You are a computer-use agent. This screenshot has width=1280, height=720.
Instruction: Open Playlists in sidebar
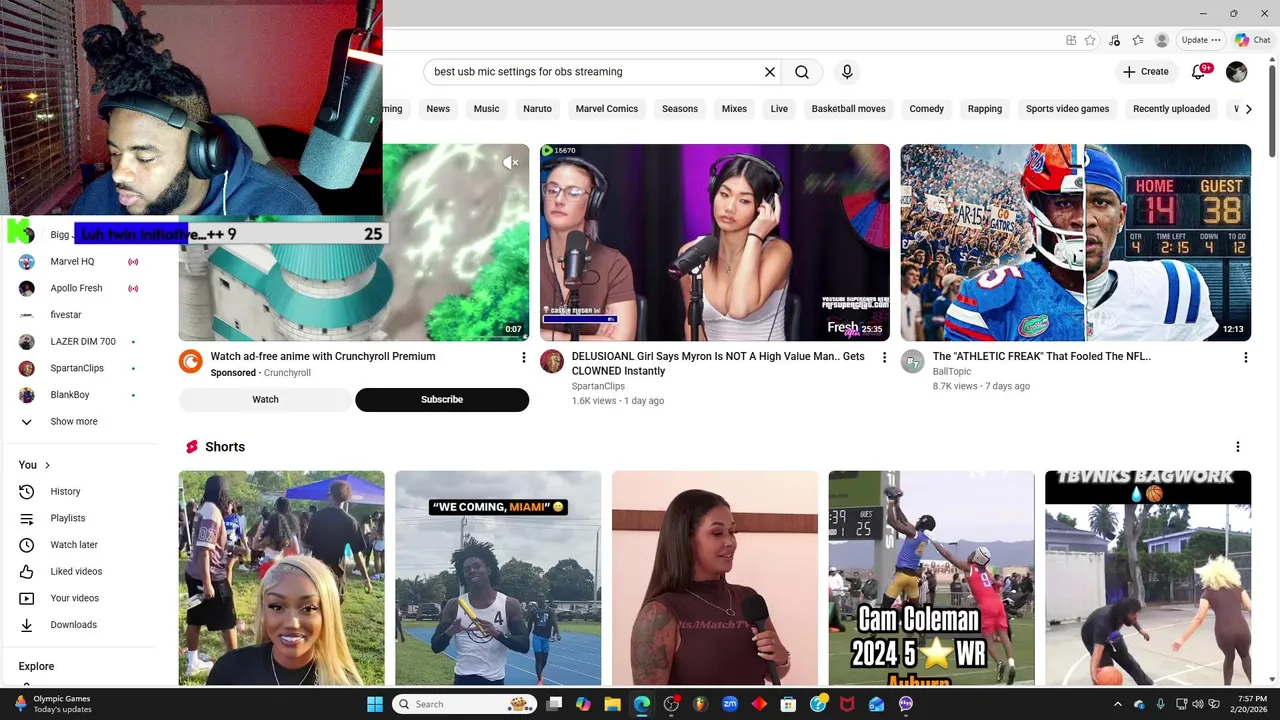[x=79, y=518]
